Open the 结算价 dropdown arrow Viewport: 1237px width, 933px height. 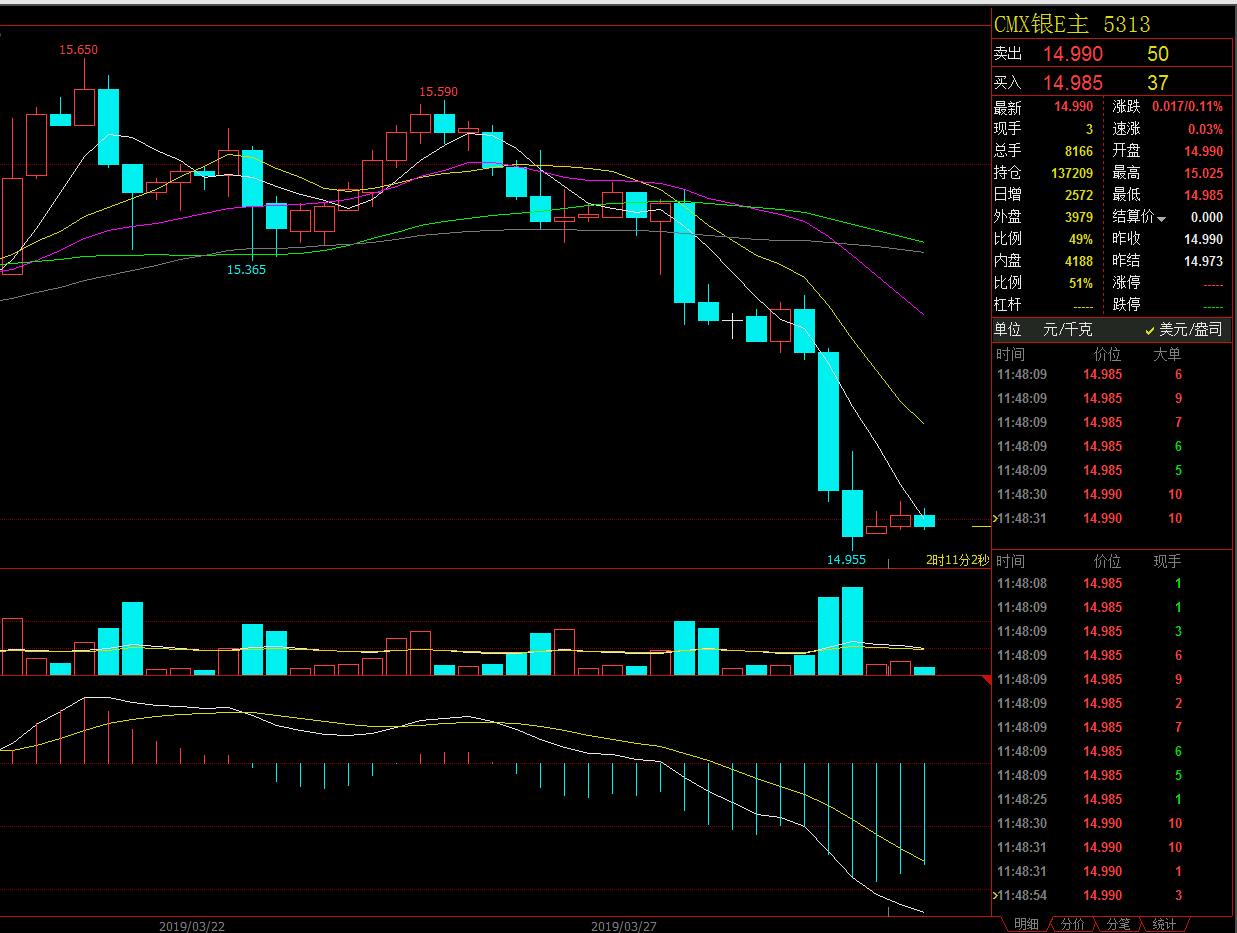click(x=1162, y=218)
